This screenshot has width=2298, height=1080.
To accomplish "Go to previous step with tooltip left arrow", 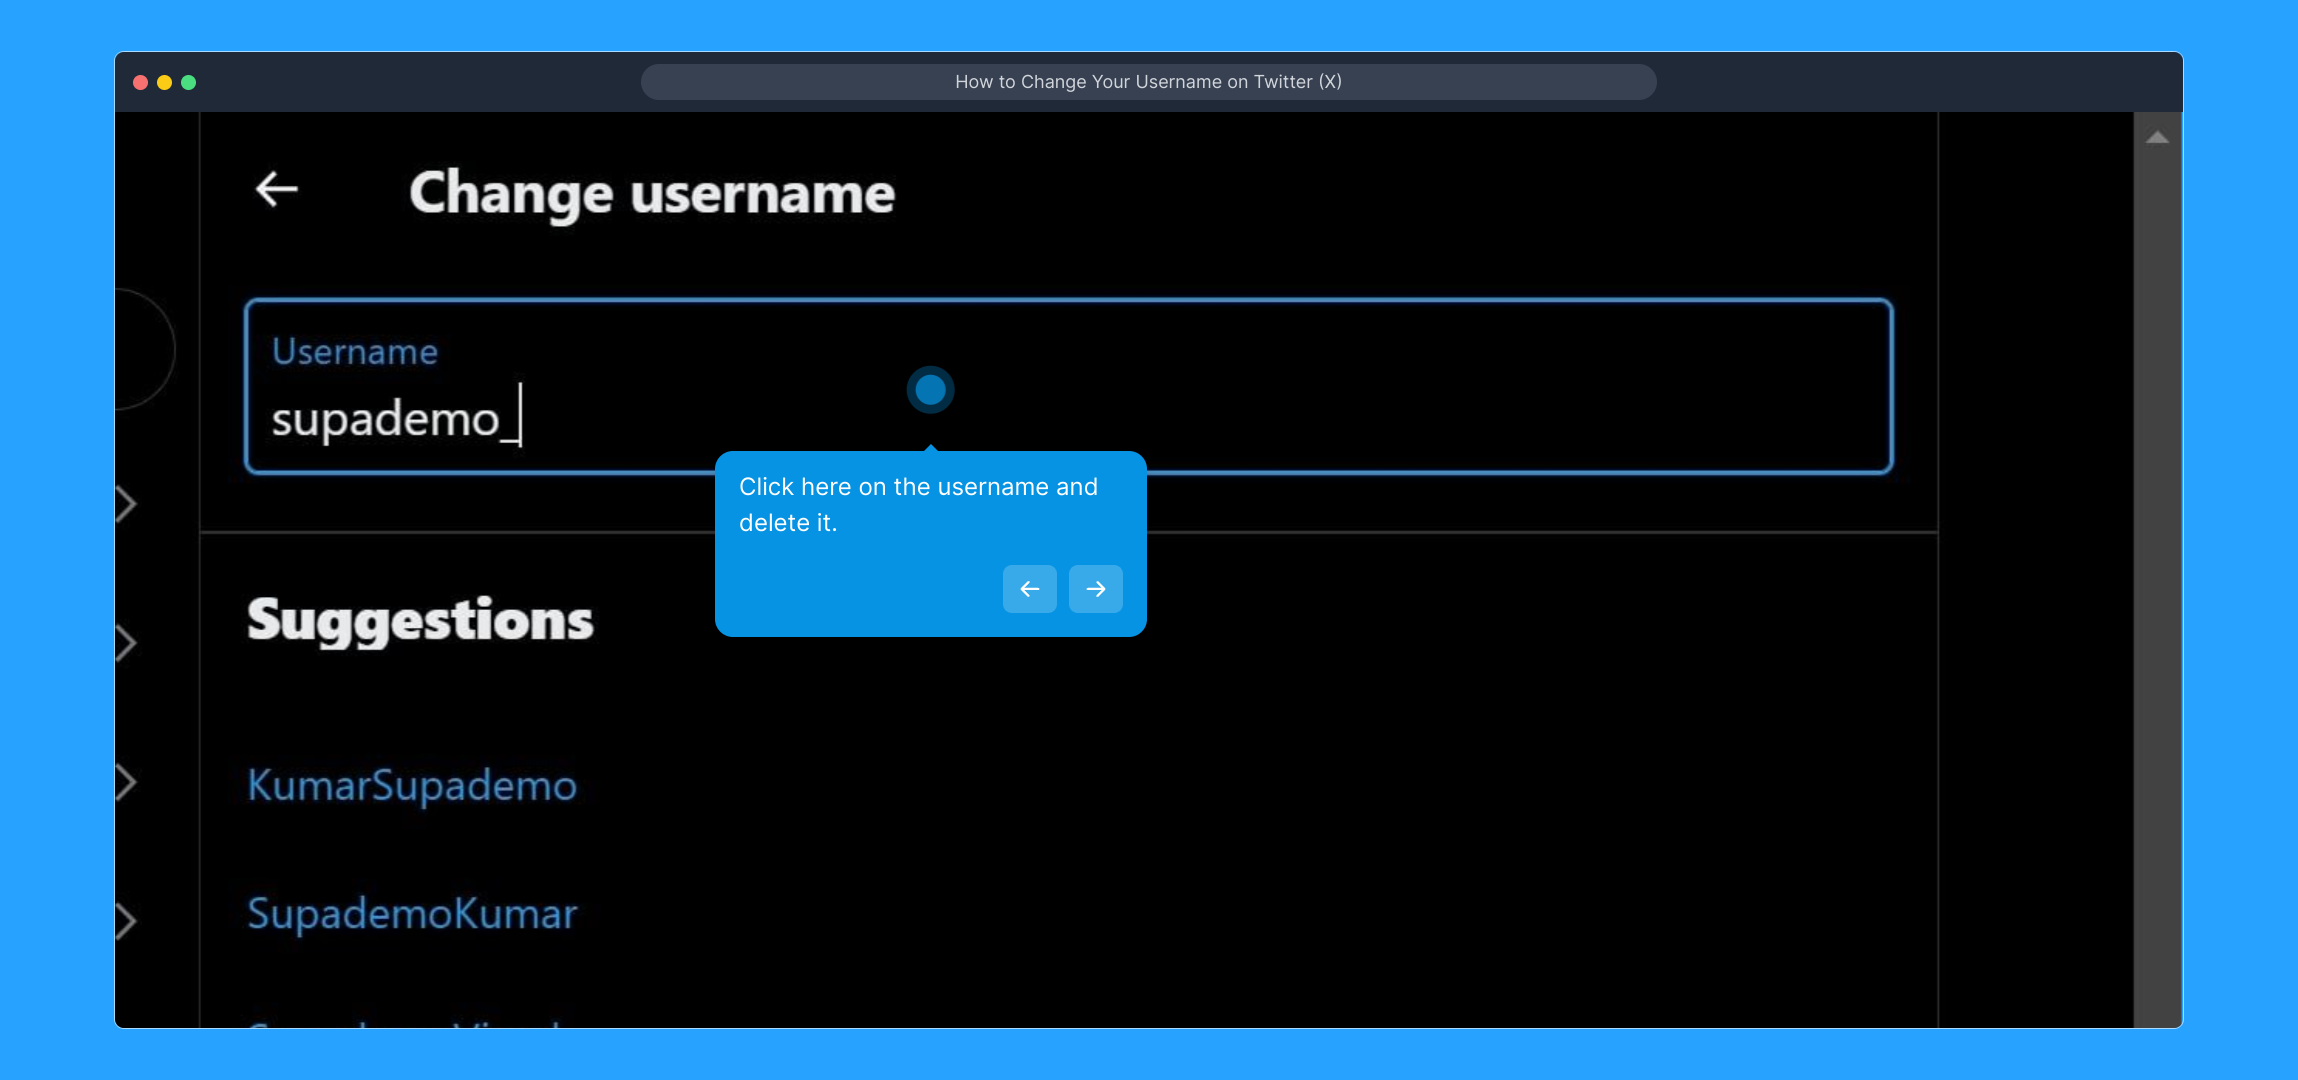I will pyautogui.click(x=1029, y=589).
